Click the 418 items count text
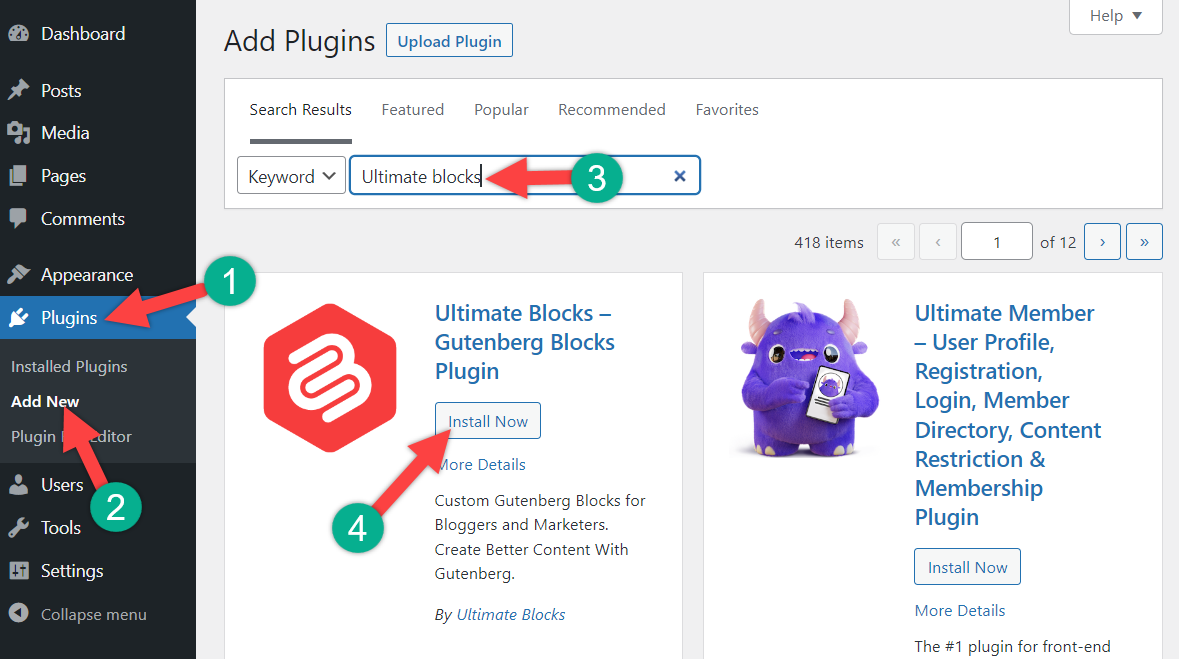1179x659 pixels. (829, 242)
